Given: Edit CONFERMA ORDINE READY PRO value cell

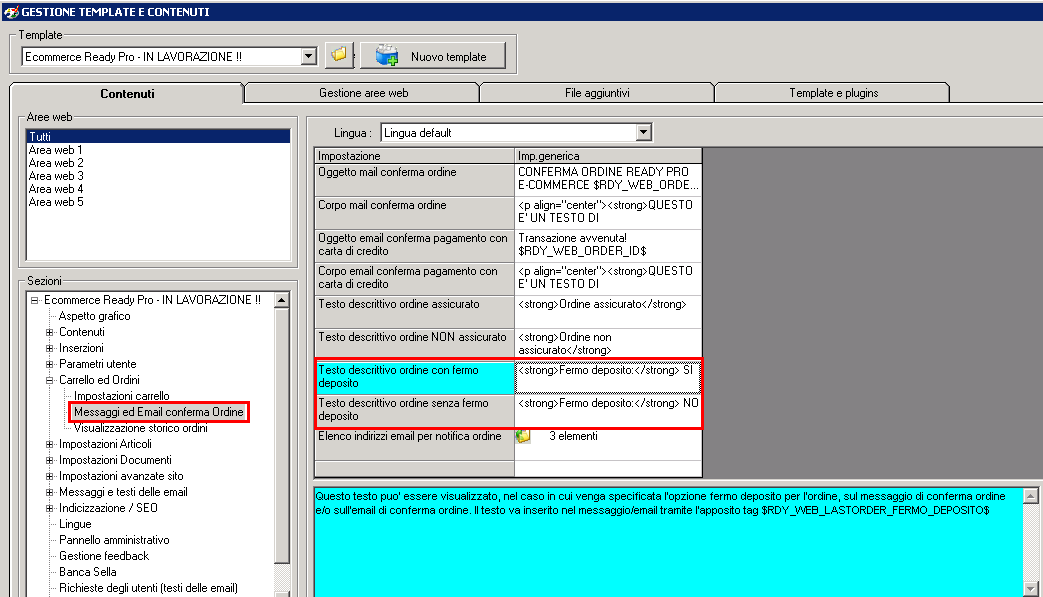Looking at the screenshot, I should pyautogui.click(x=608, y=179).
